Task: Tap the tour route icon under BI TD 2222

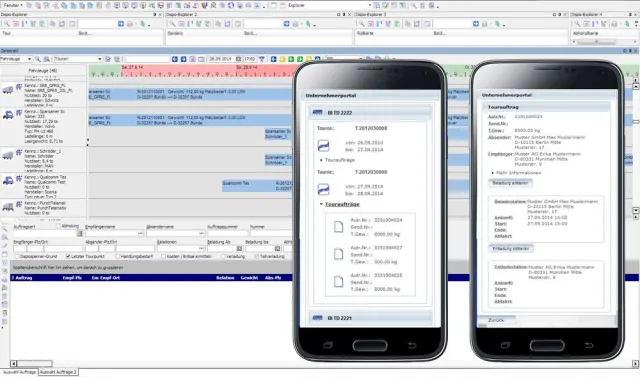Action: tap(323, 146)
